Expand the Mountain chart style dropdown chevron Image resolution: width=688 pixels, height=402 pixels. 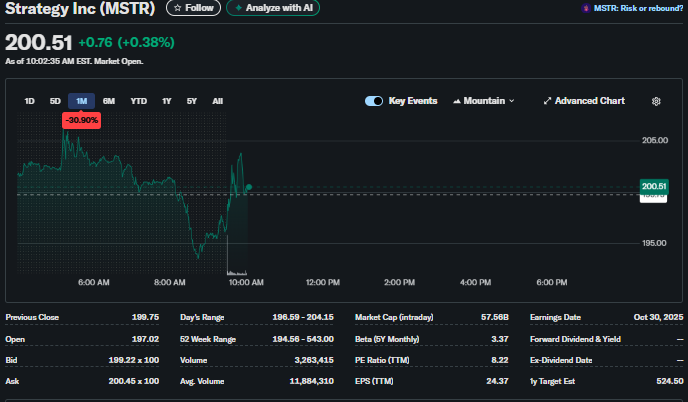click(512, 101)
